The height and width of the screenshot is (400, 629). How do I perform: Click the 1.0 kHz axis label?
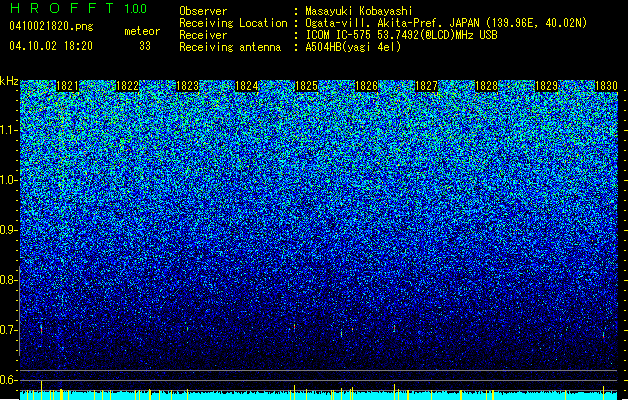tap(8, 180)
